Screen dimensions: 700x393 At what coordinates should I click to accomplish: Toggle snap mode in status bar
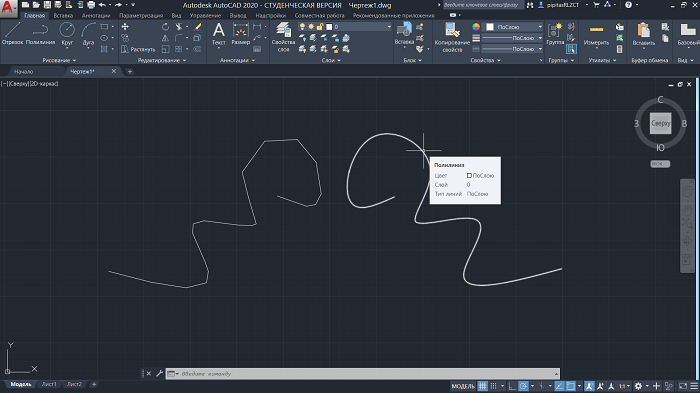click(x=493, y=386)
